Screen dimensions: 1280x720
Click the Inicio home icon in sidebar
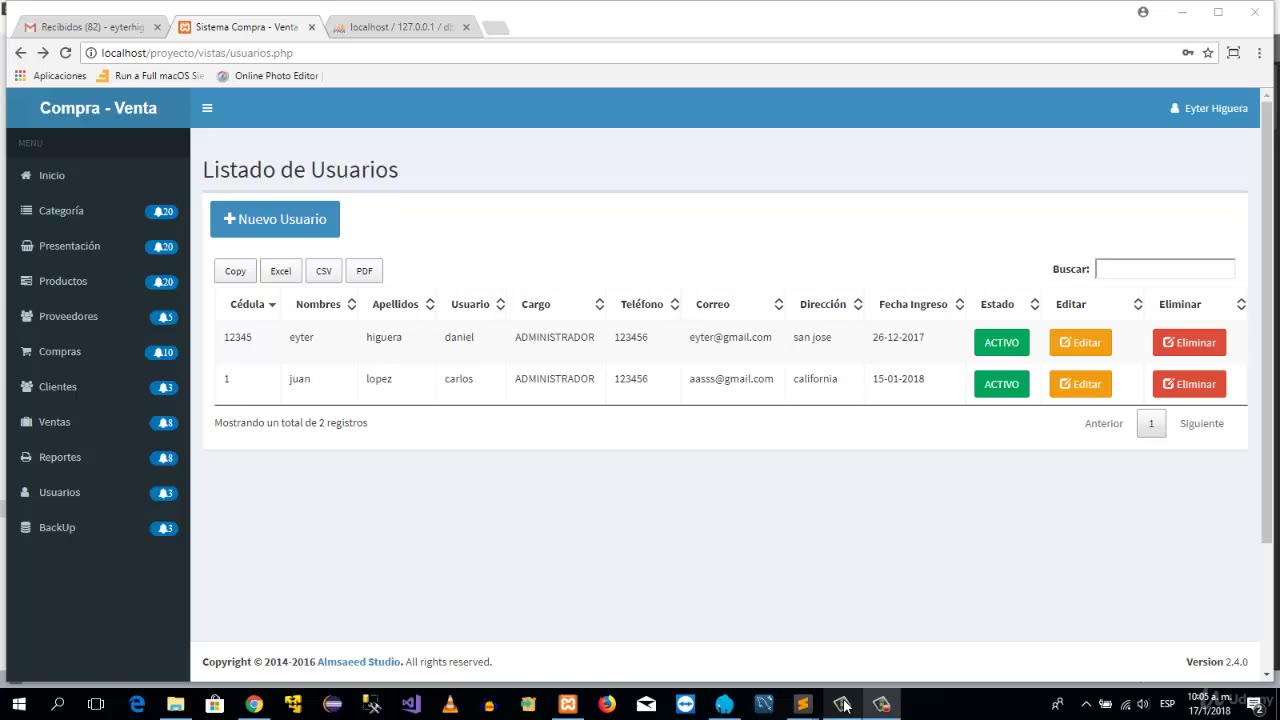[26, 176]
